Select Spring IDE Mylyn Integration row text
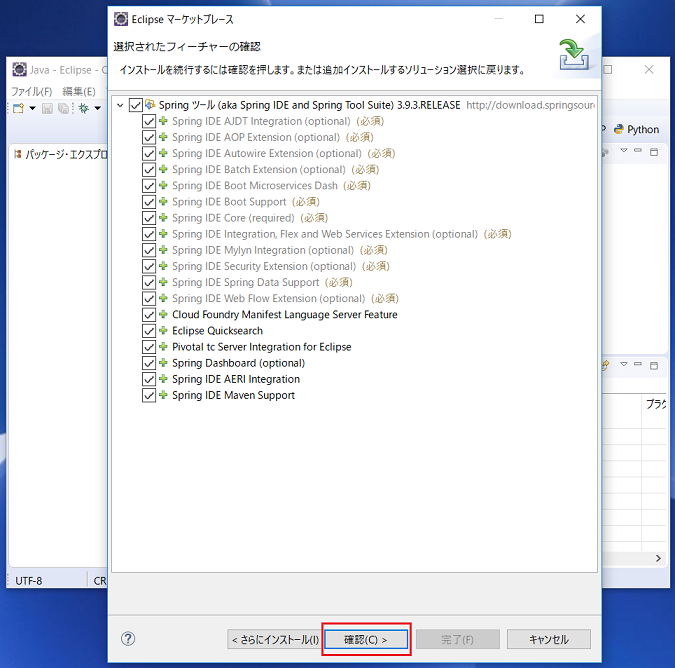Screen dimensions: 675x668 point(263,250)
